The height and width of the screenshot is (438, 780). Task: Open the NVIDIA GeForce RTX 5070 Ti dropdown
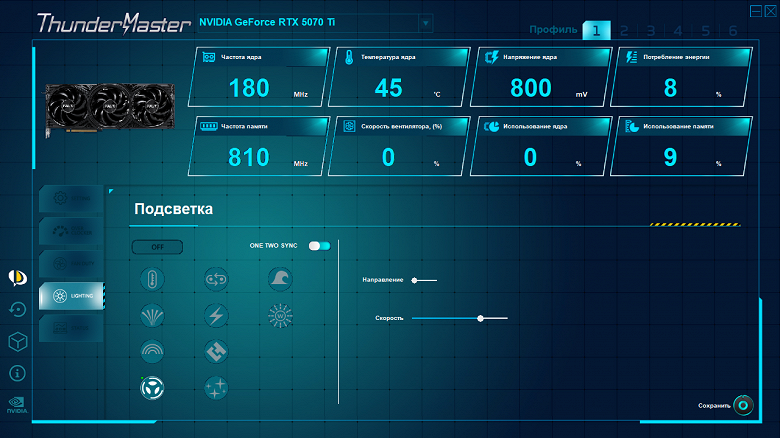tap(425, 23)
